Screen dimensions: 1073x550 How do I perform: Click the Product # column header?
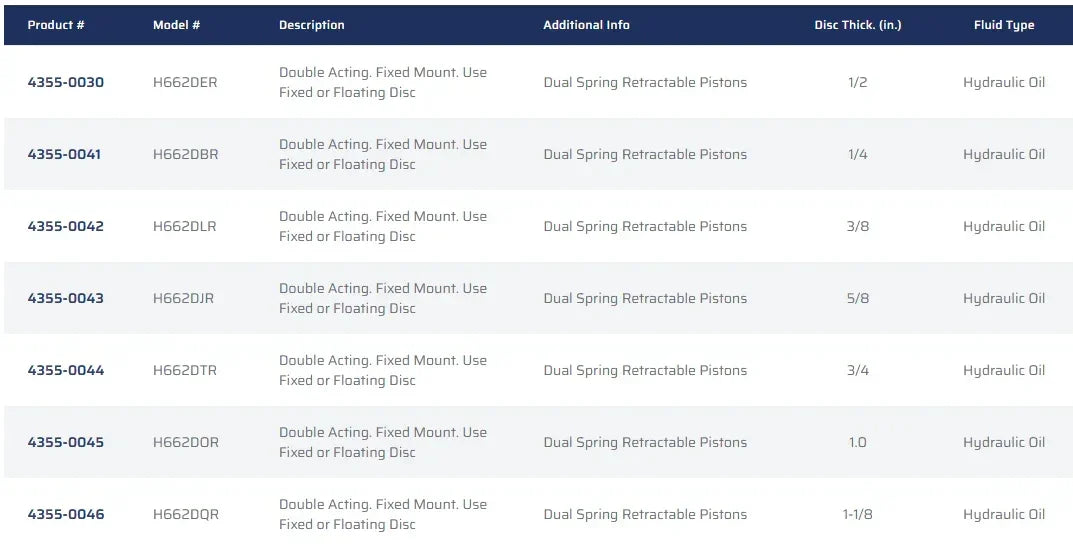tap(56, 25)
